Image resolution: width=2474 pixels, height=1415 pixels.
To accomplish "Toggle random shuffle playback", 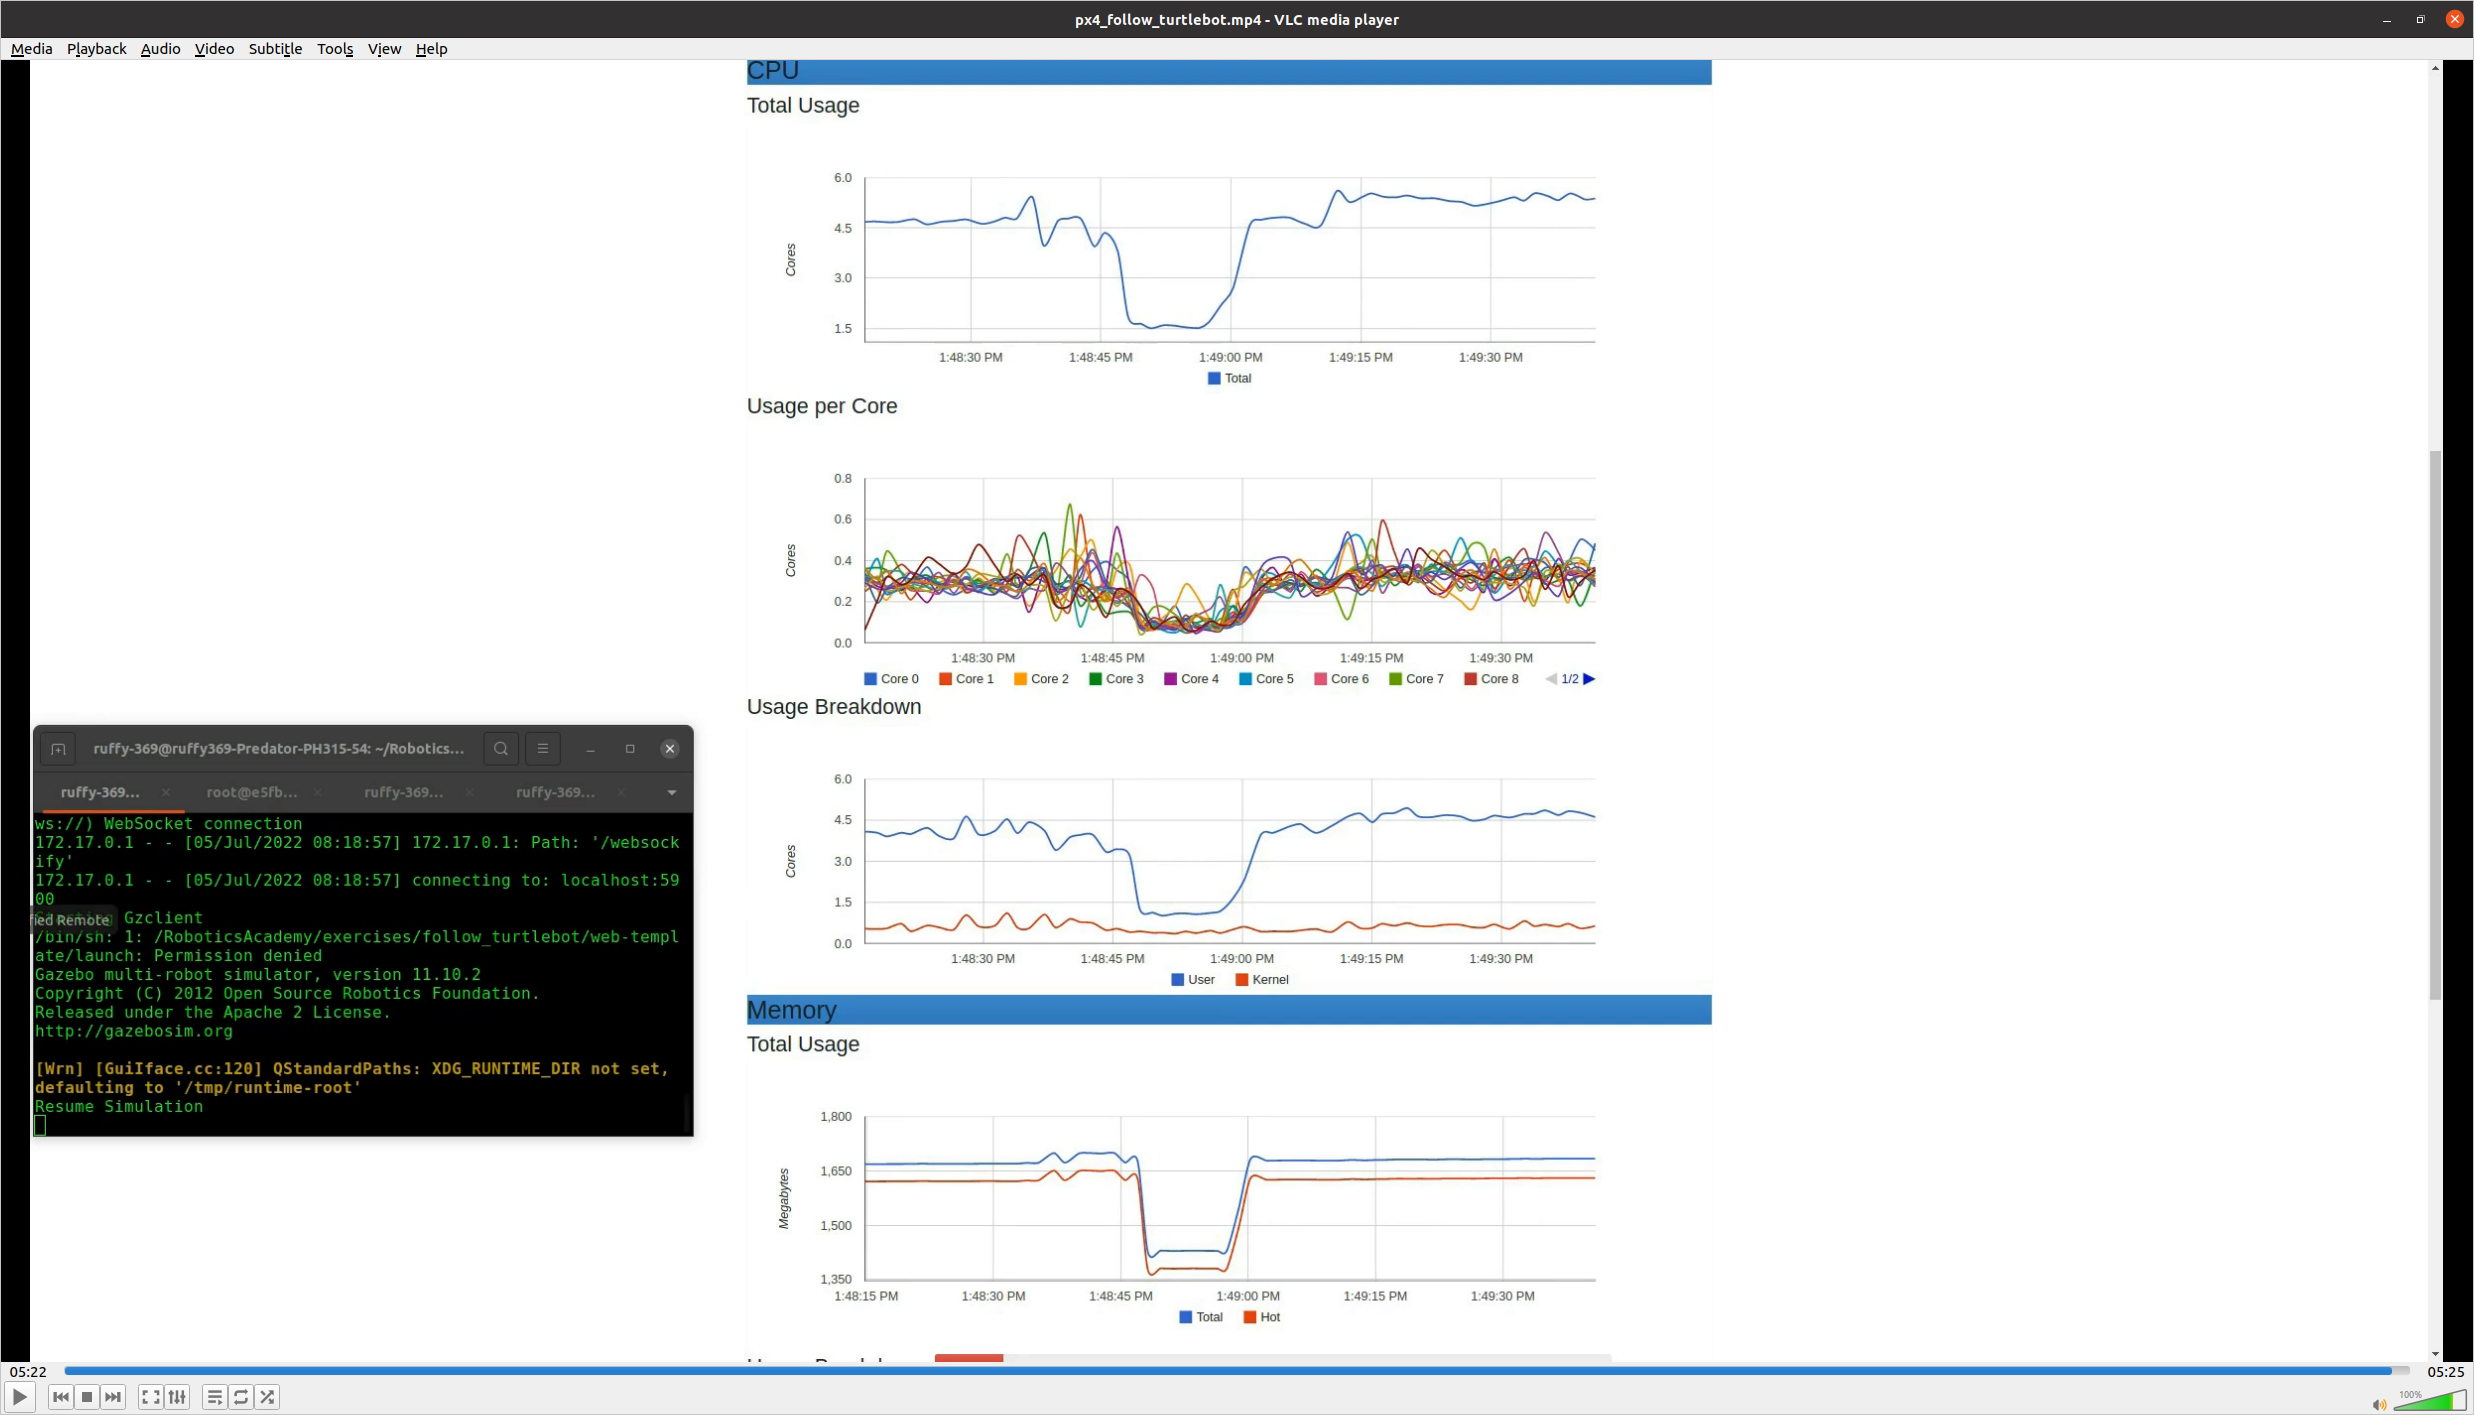I will point(267,1397).
